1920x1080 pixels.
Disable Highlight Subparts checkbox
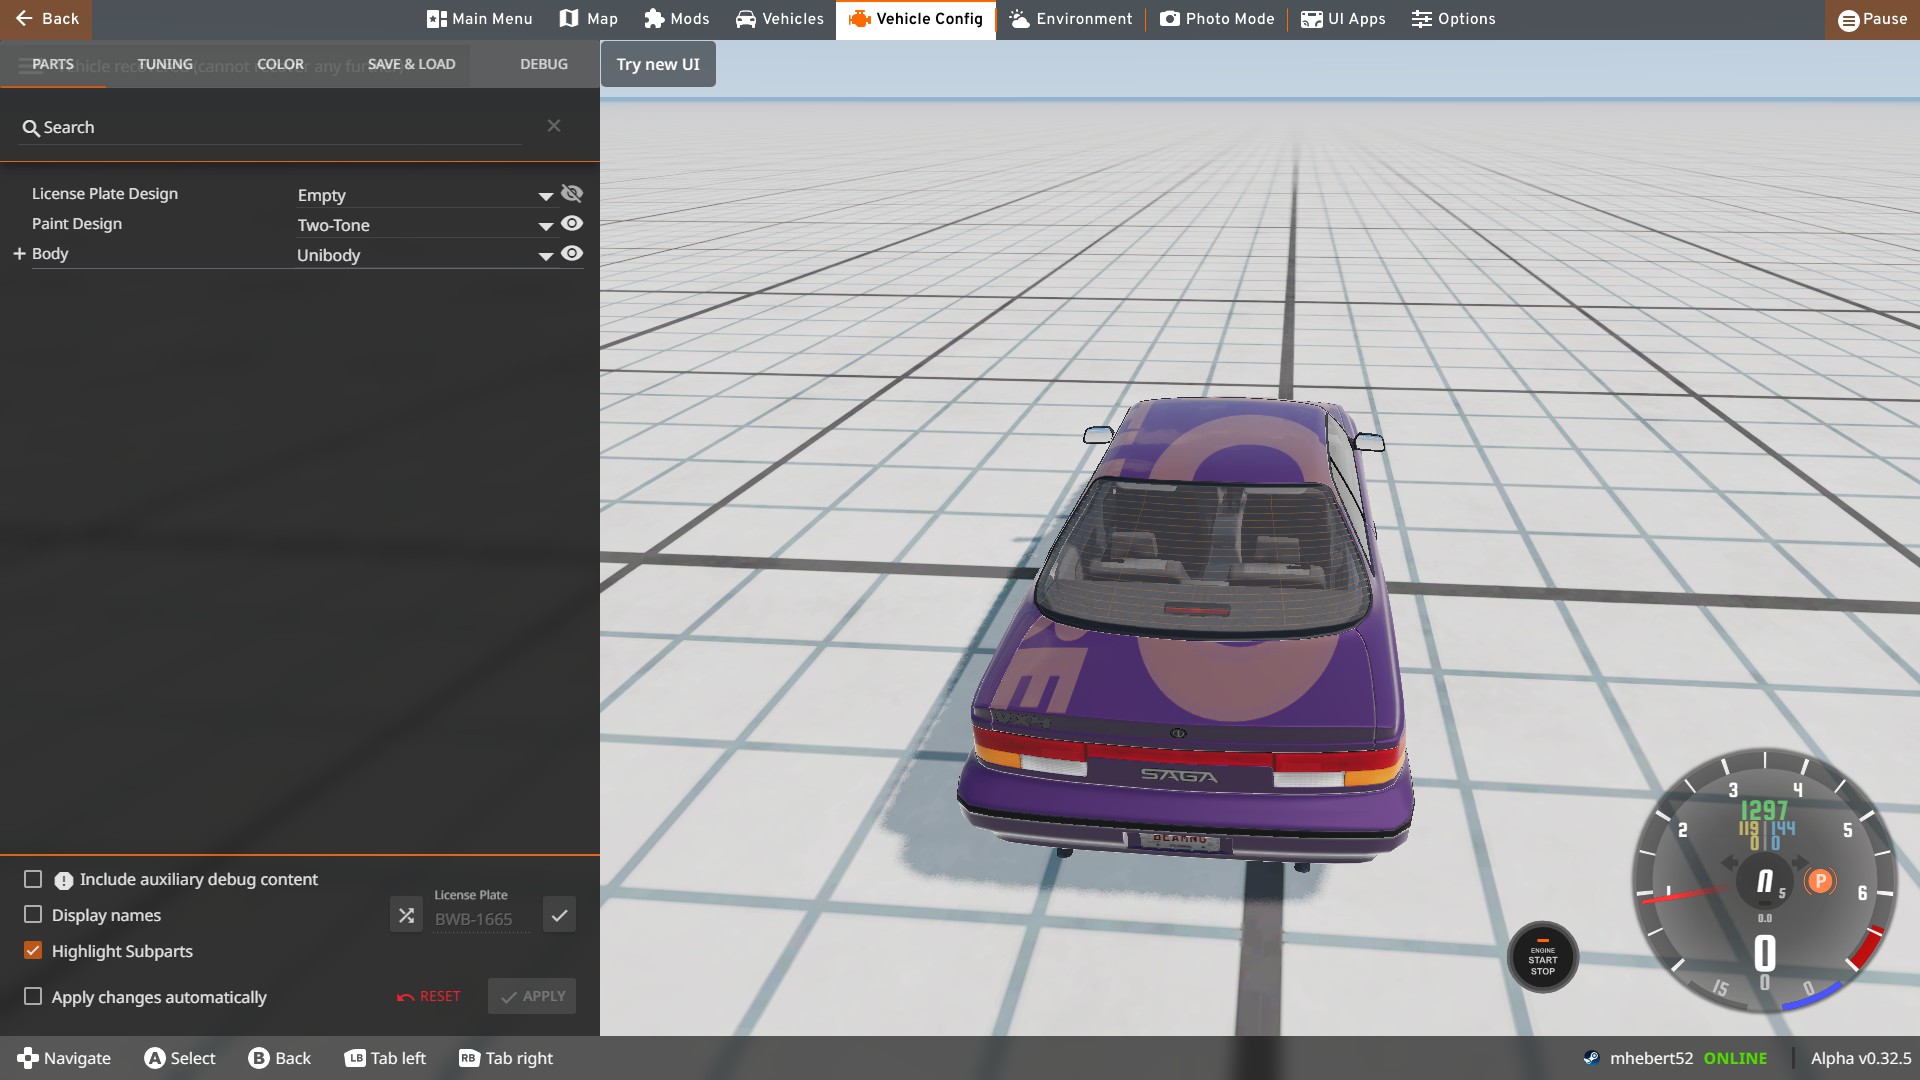point(33,951)
